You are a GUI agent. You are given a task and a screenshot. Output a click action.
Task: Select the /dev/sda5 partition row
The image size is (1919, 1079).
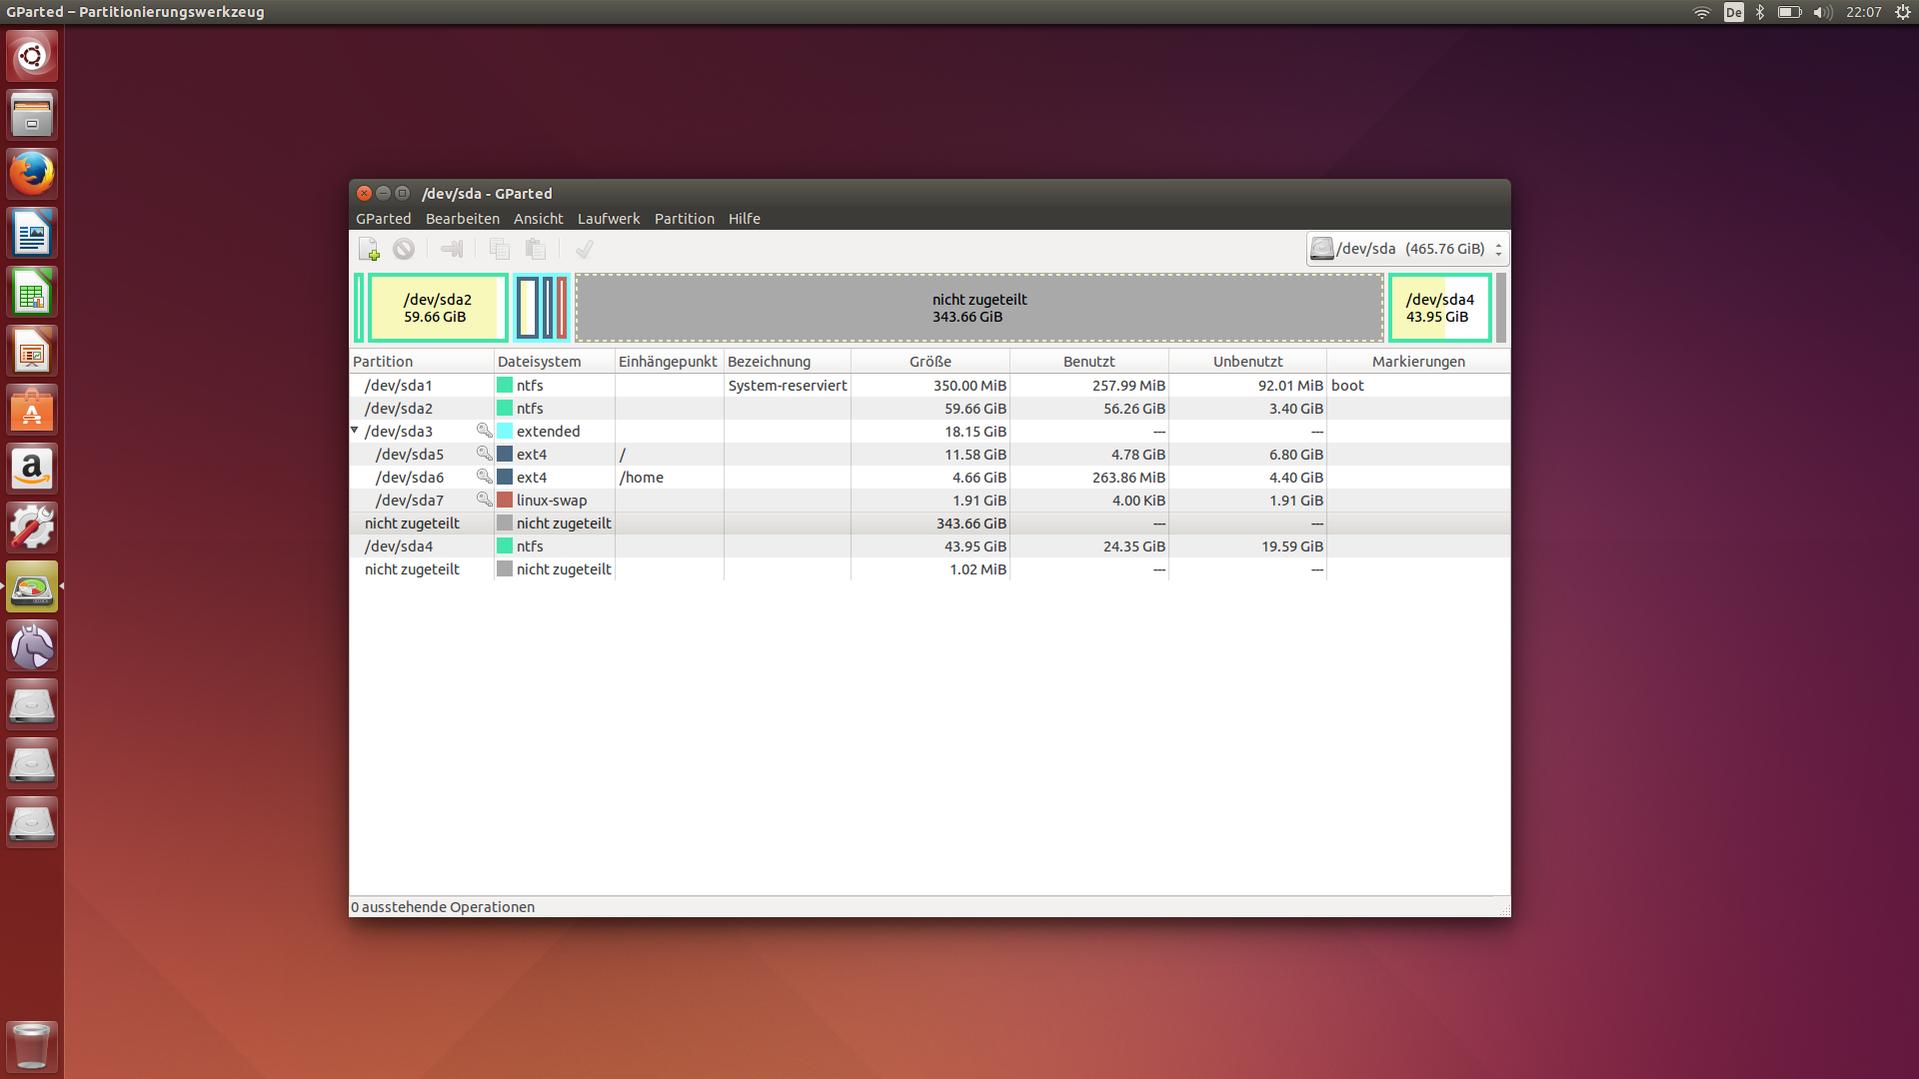929,454
